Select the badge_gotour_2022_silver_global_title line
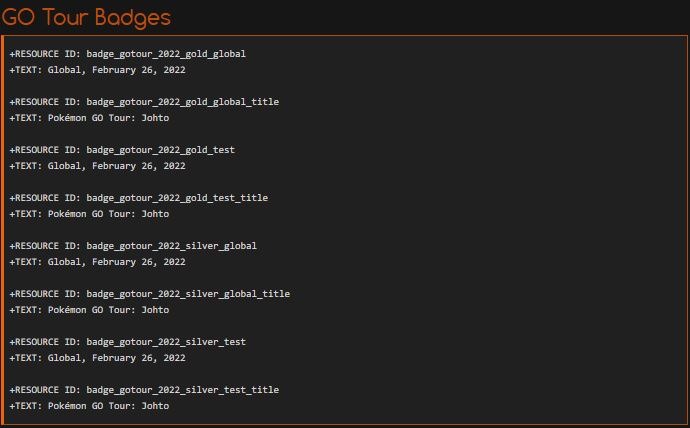This screenshot has width=690, height=428. (150, 294)
